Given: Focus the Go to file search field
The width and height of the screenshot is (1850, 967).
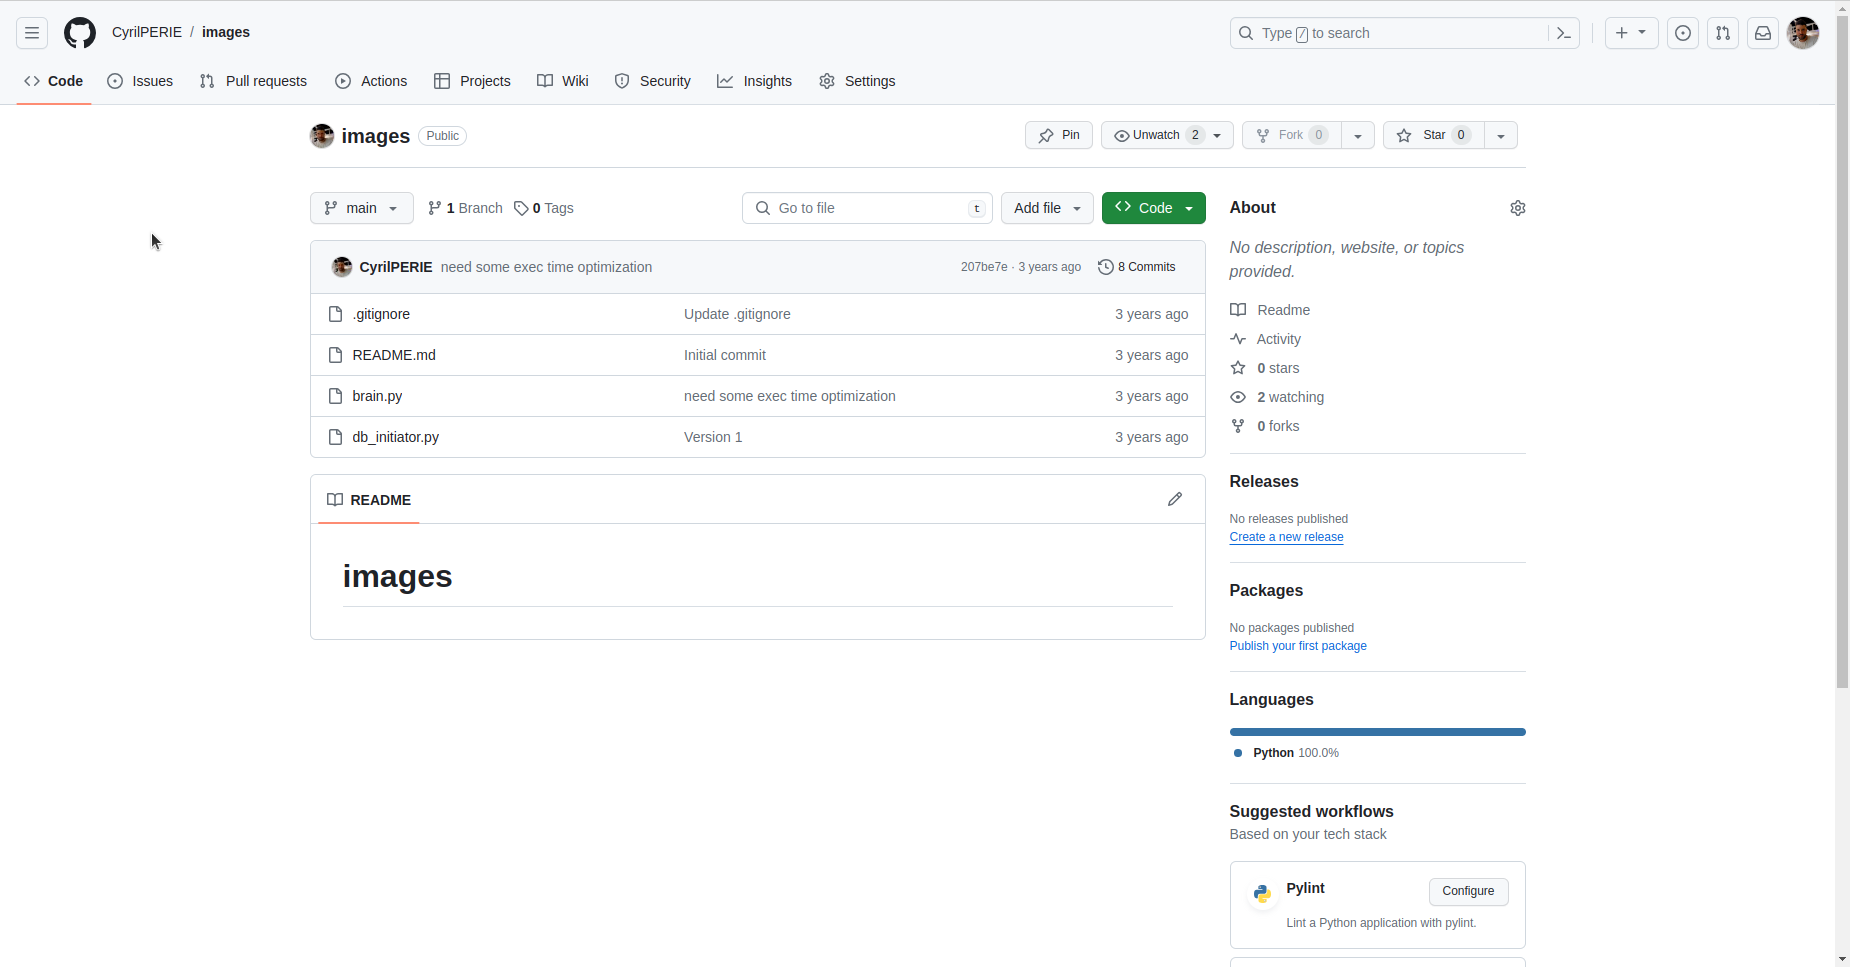Looking at the screenshot, I should click(x=866, y=208).
